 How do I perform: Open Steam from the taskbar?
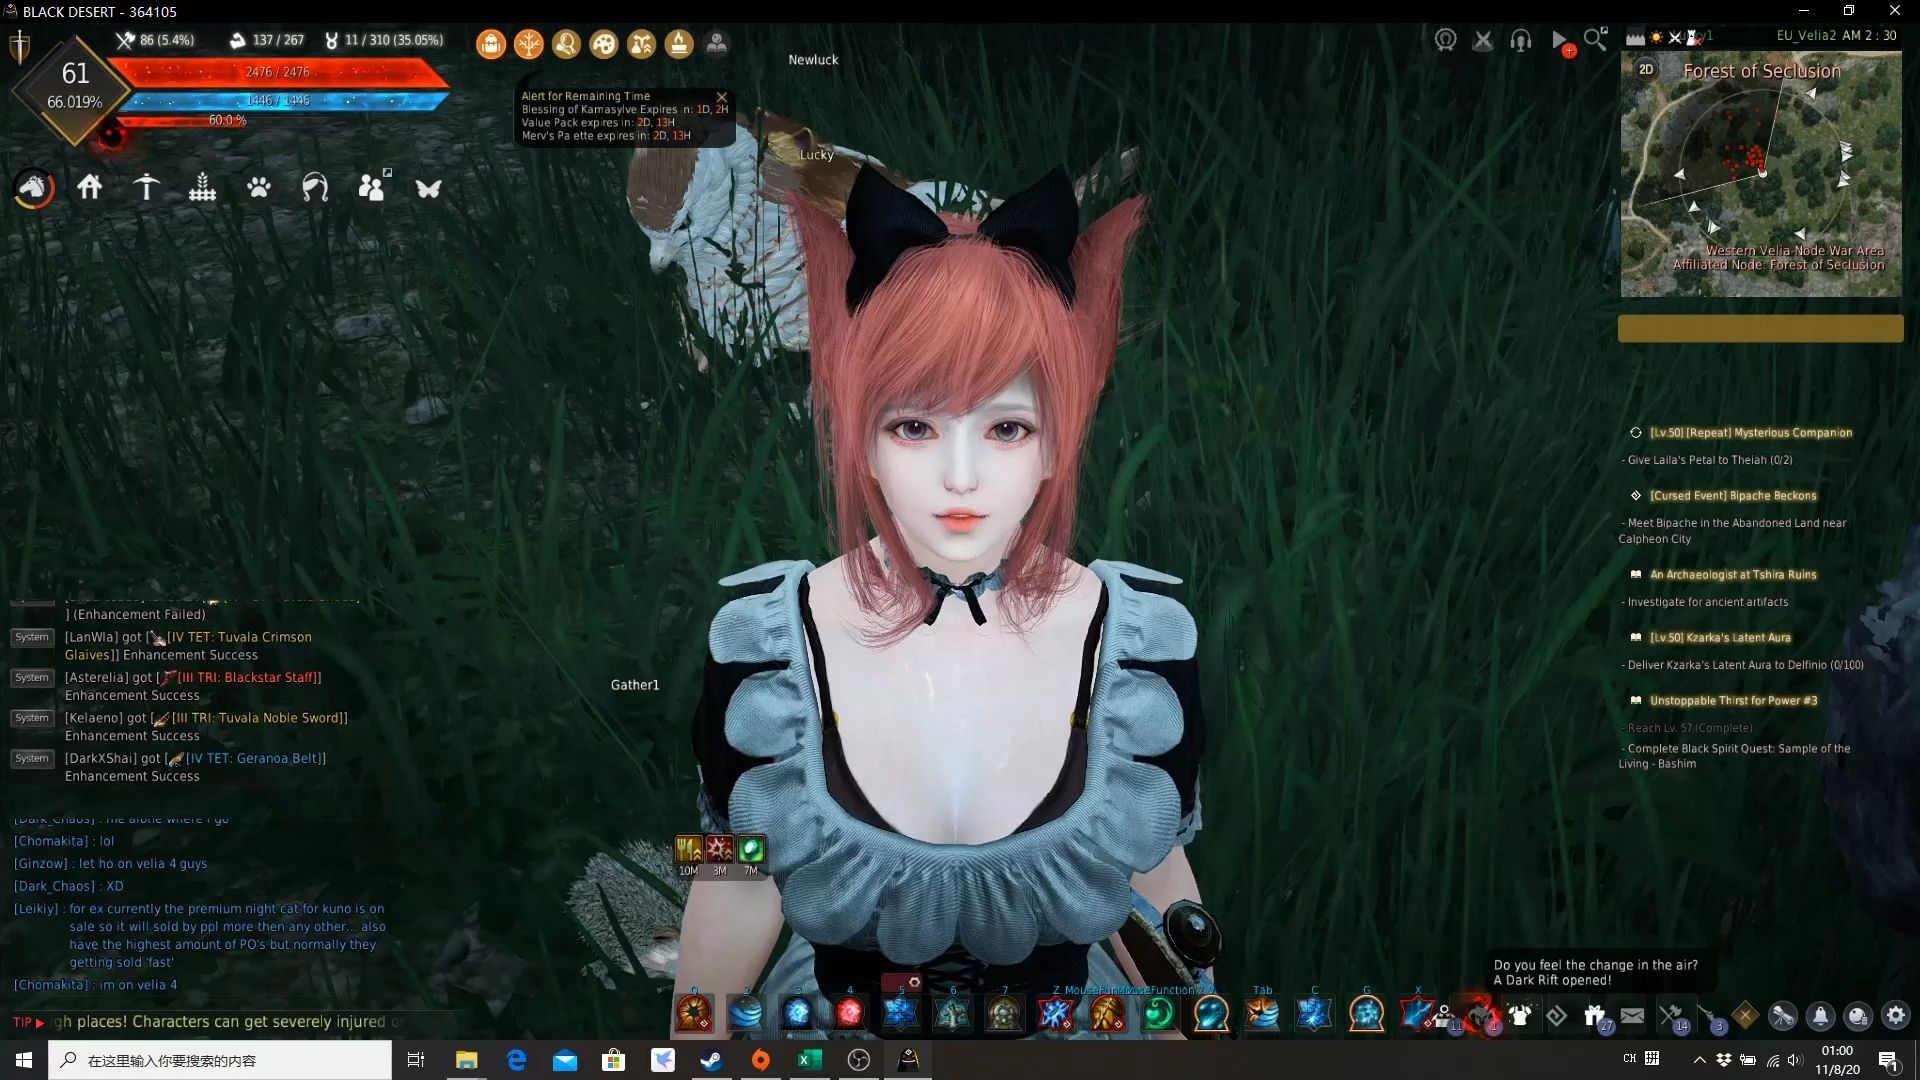712,1060
